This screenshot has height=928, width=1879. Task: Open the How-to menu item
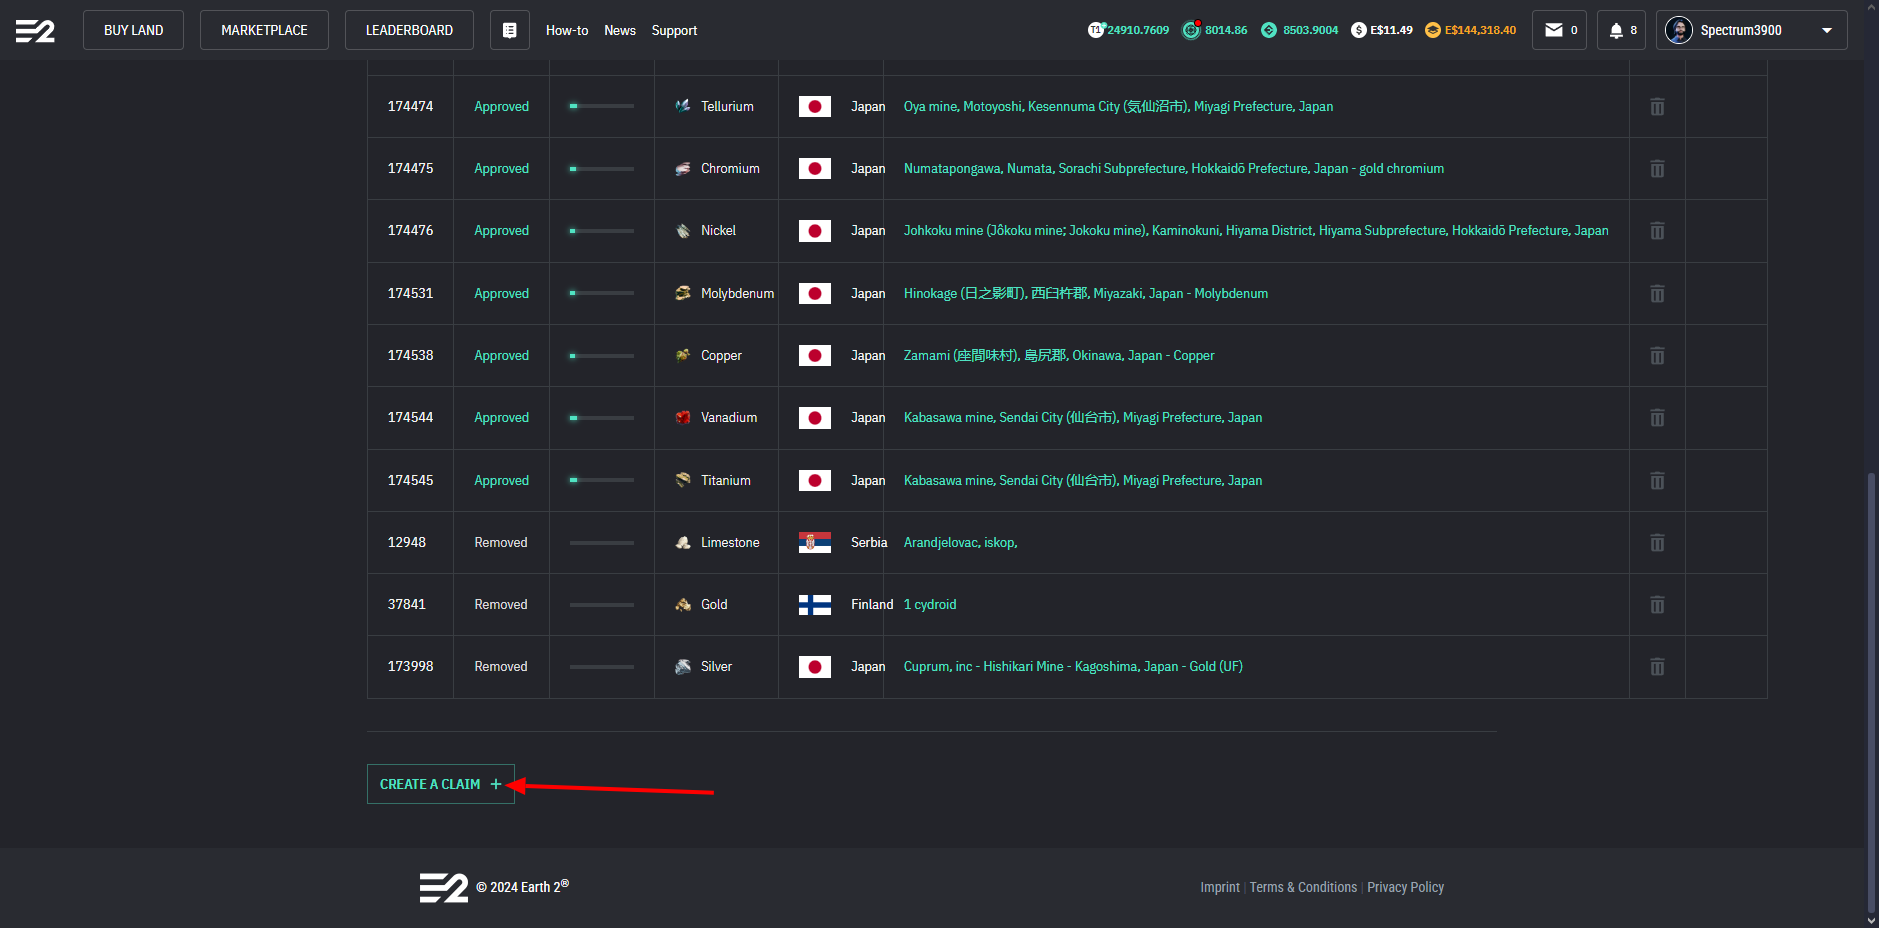pos(567,30)
